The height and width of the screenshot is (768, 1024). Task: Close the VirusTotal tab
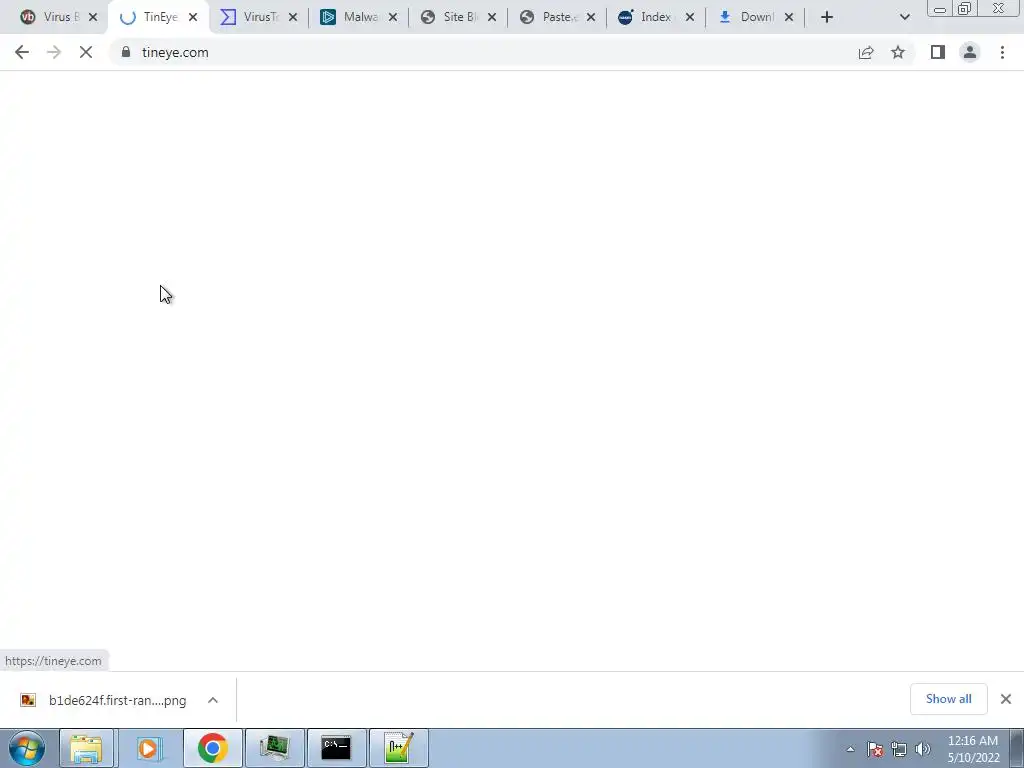(x=293, y=17)
